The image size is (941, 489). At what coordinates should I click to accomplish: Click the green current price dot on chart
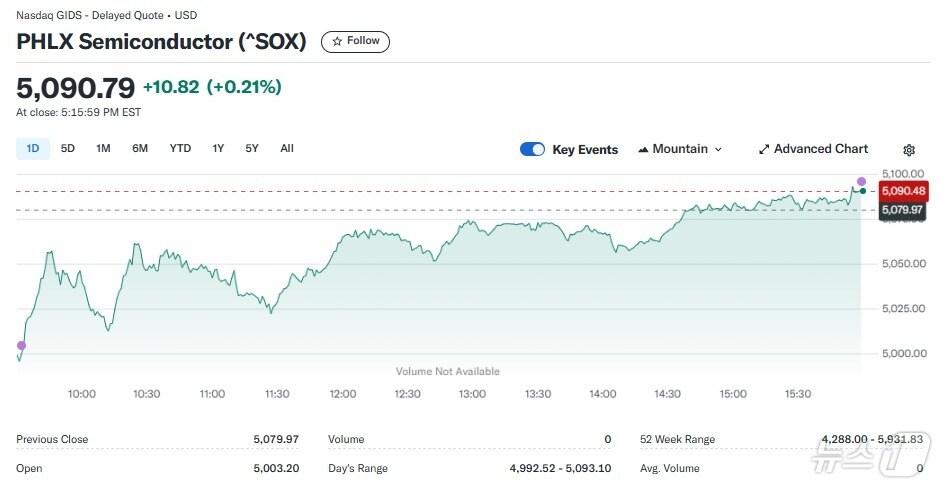point(862,190)
